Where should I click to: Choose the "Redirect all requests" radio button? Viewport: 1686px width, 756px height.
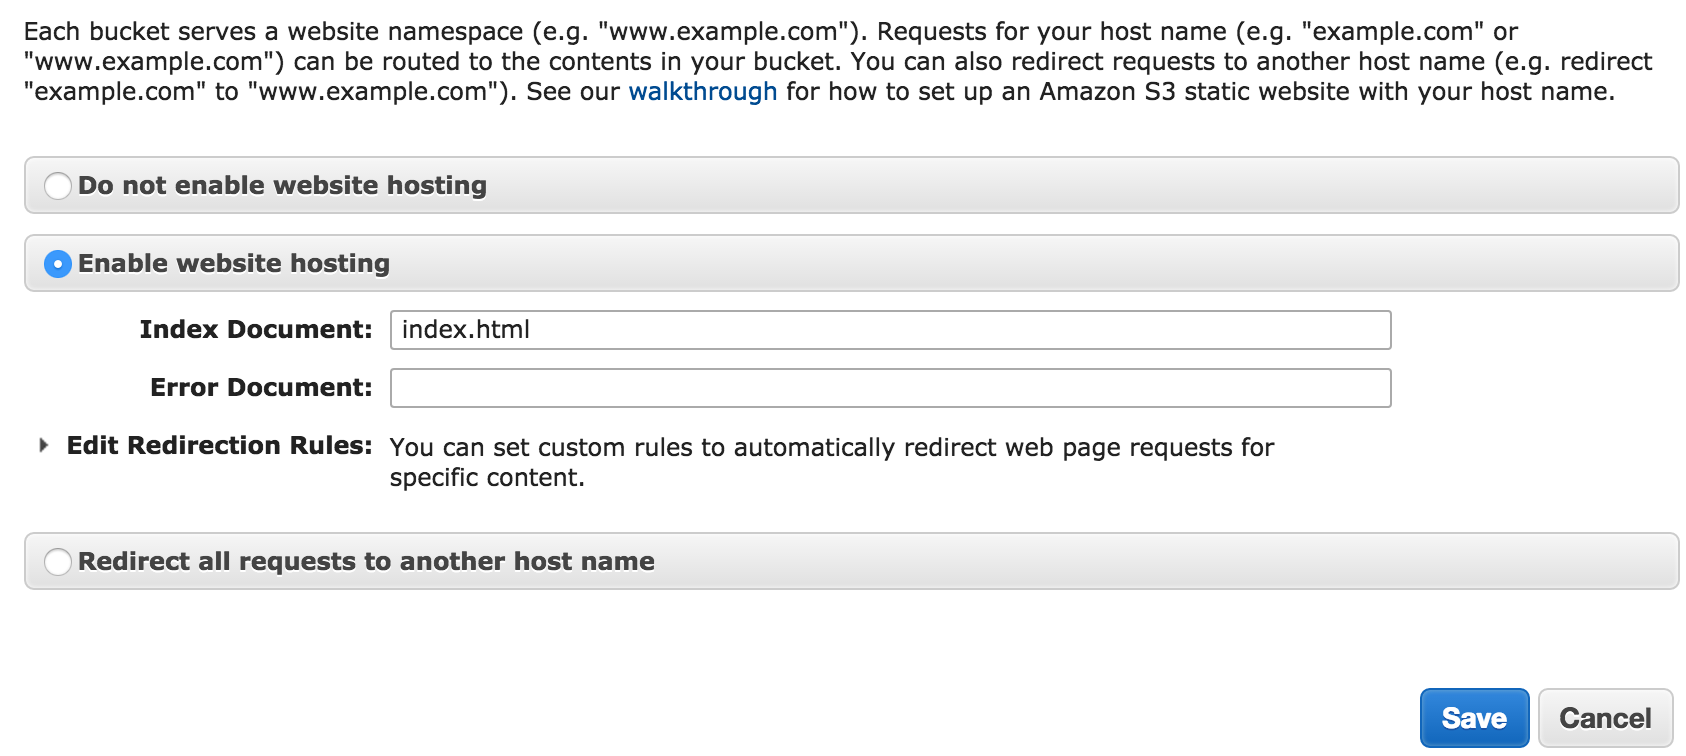[58, 562]
